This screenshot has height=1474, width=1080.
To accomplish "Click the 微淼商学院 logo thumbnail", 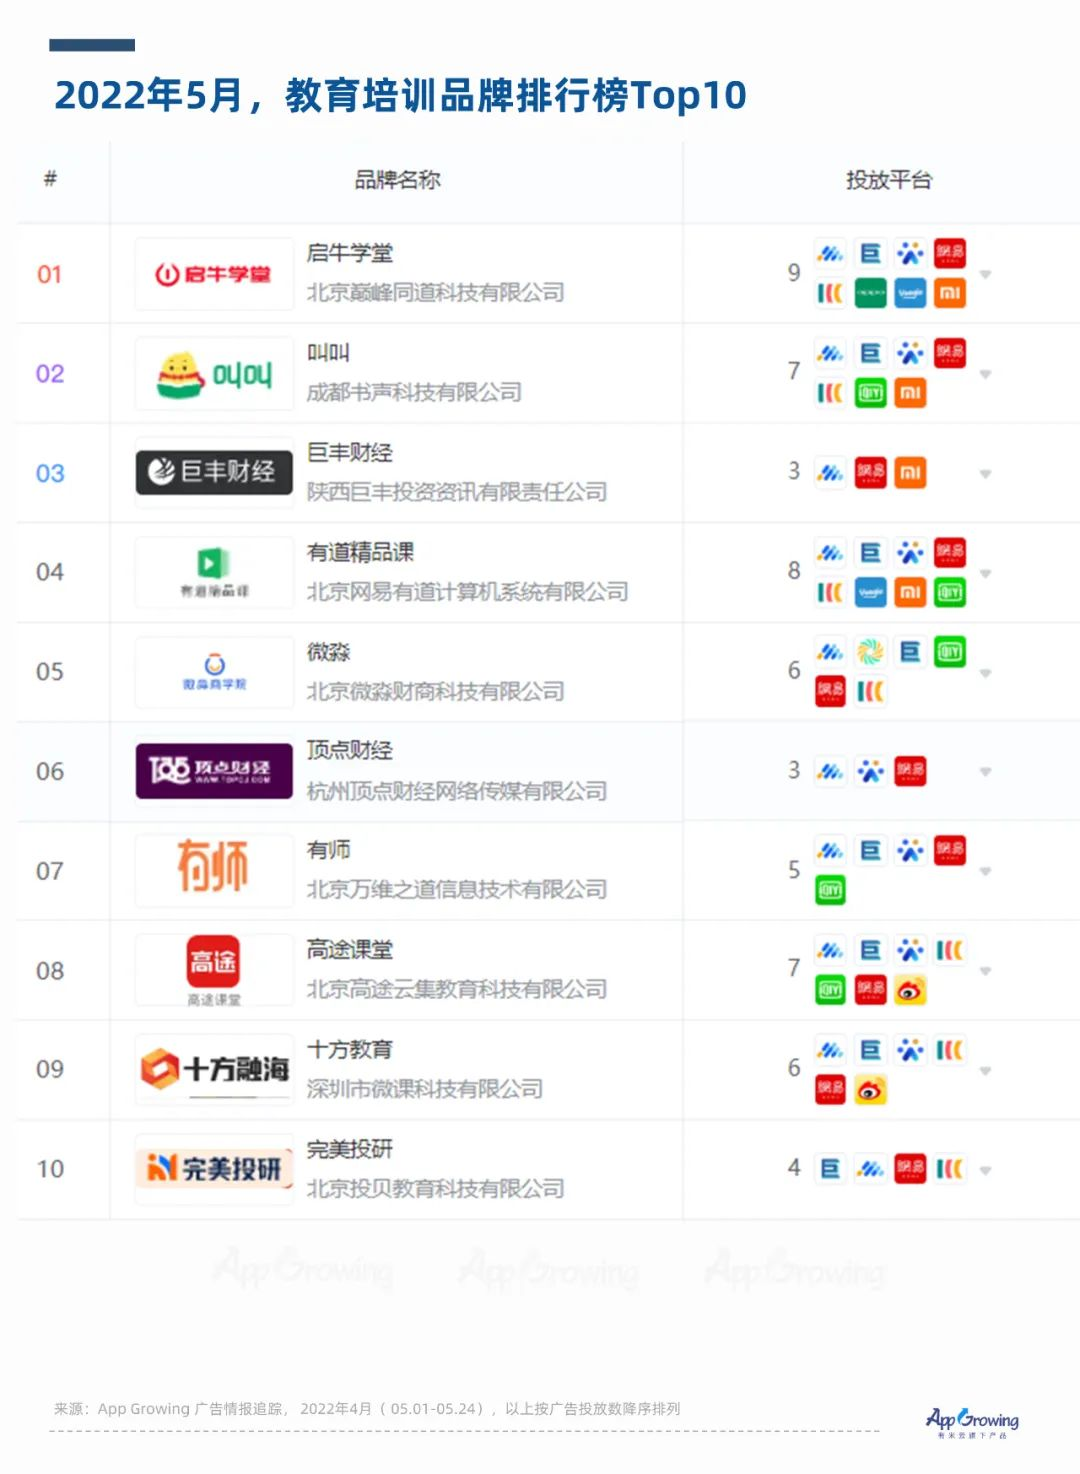I will (214, 672).
